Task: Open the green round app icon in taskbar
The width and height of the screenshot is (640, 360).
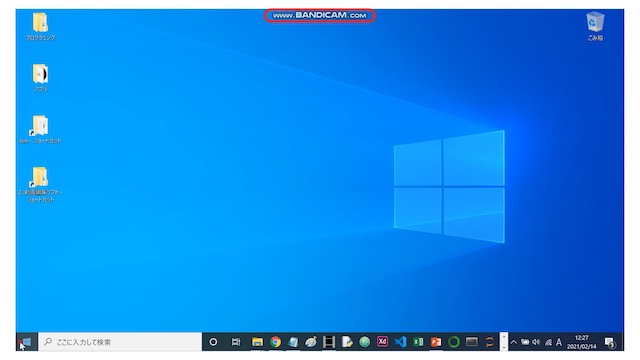Action: coord(364,342)
